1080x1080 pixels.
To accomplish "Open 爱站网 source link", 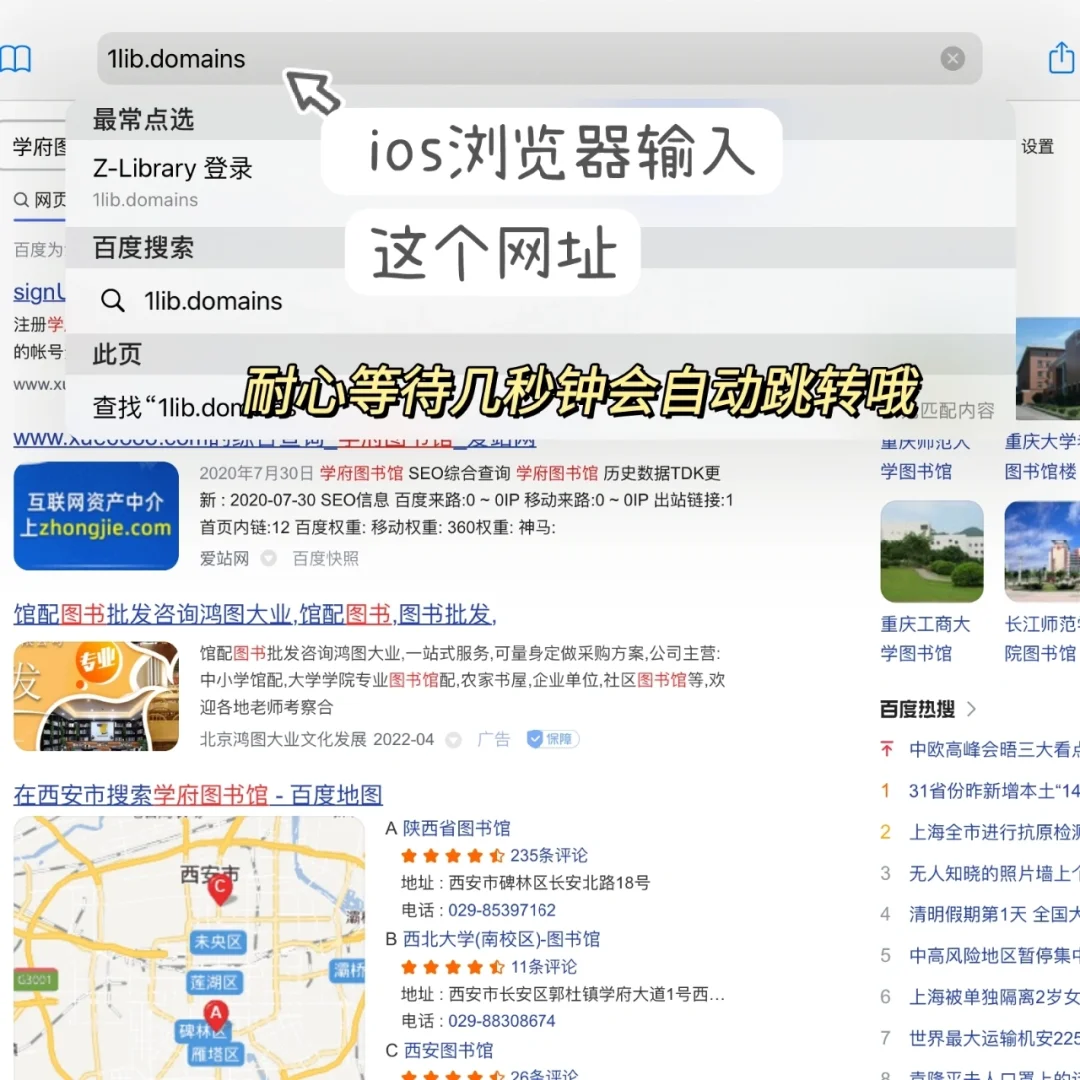I will click(x=225, y=558).
